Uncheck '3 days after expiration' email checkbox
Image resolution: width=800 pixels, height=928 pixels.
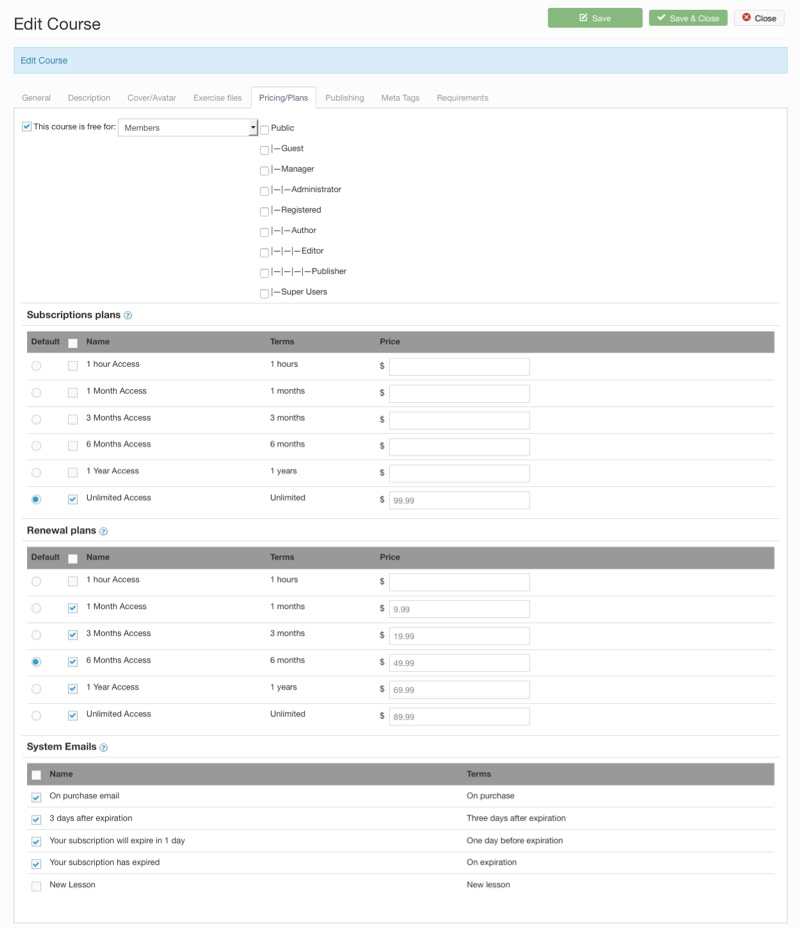point(36,820)
